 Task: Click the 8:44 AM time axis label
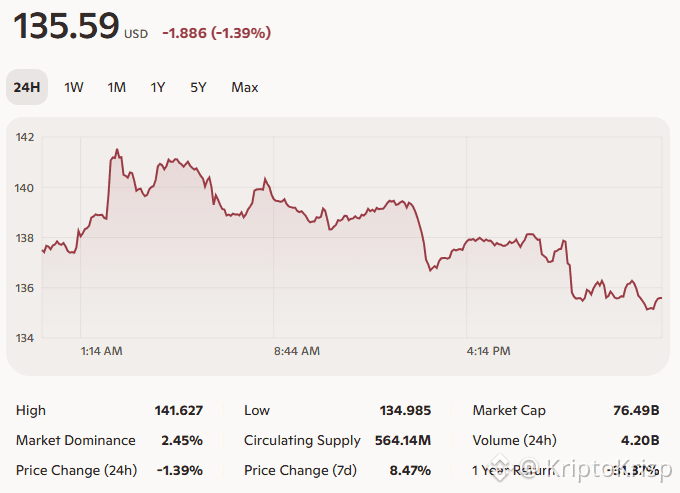(297, 351)
